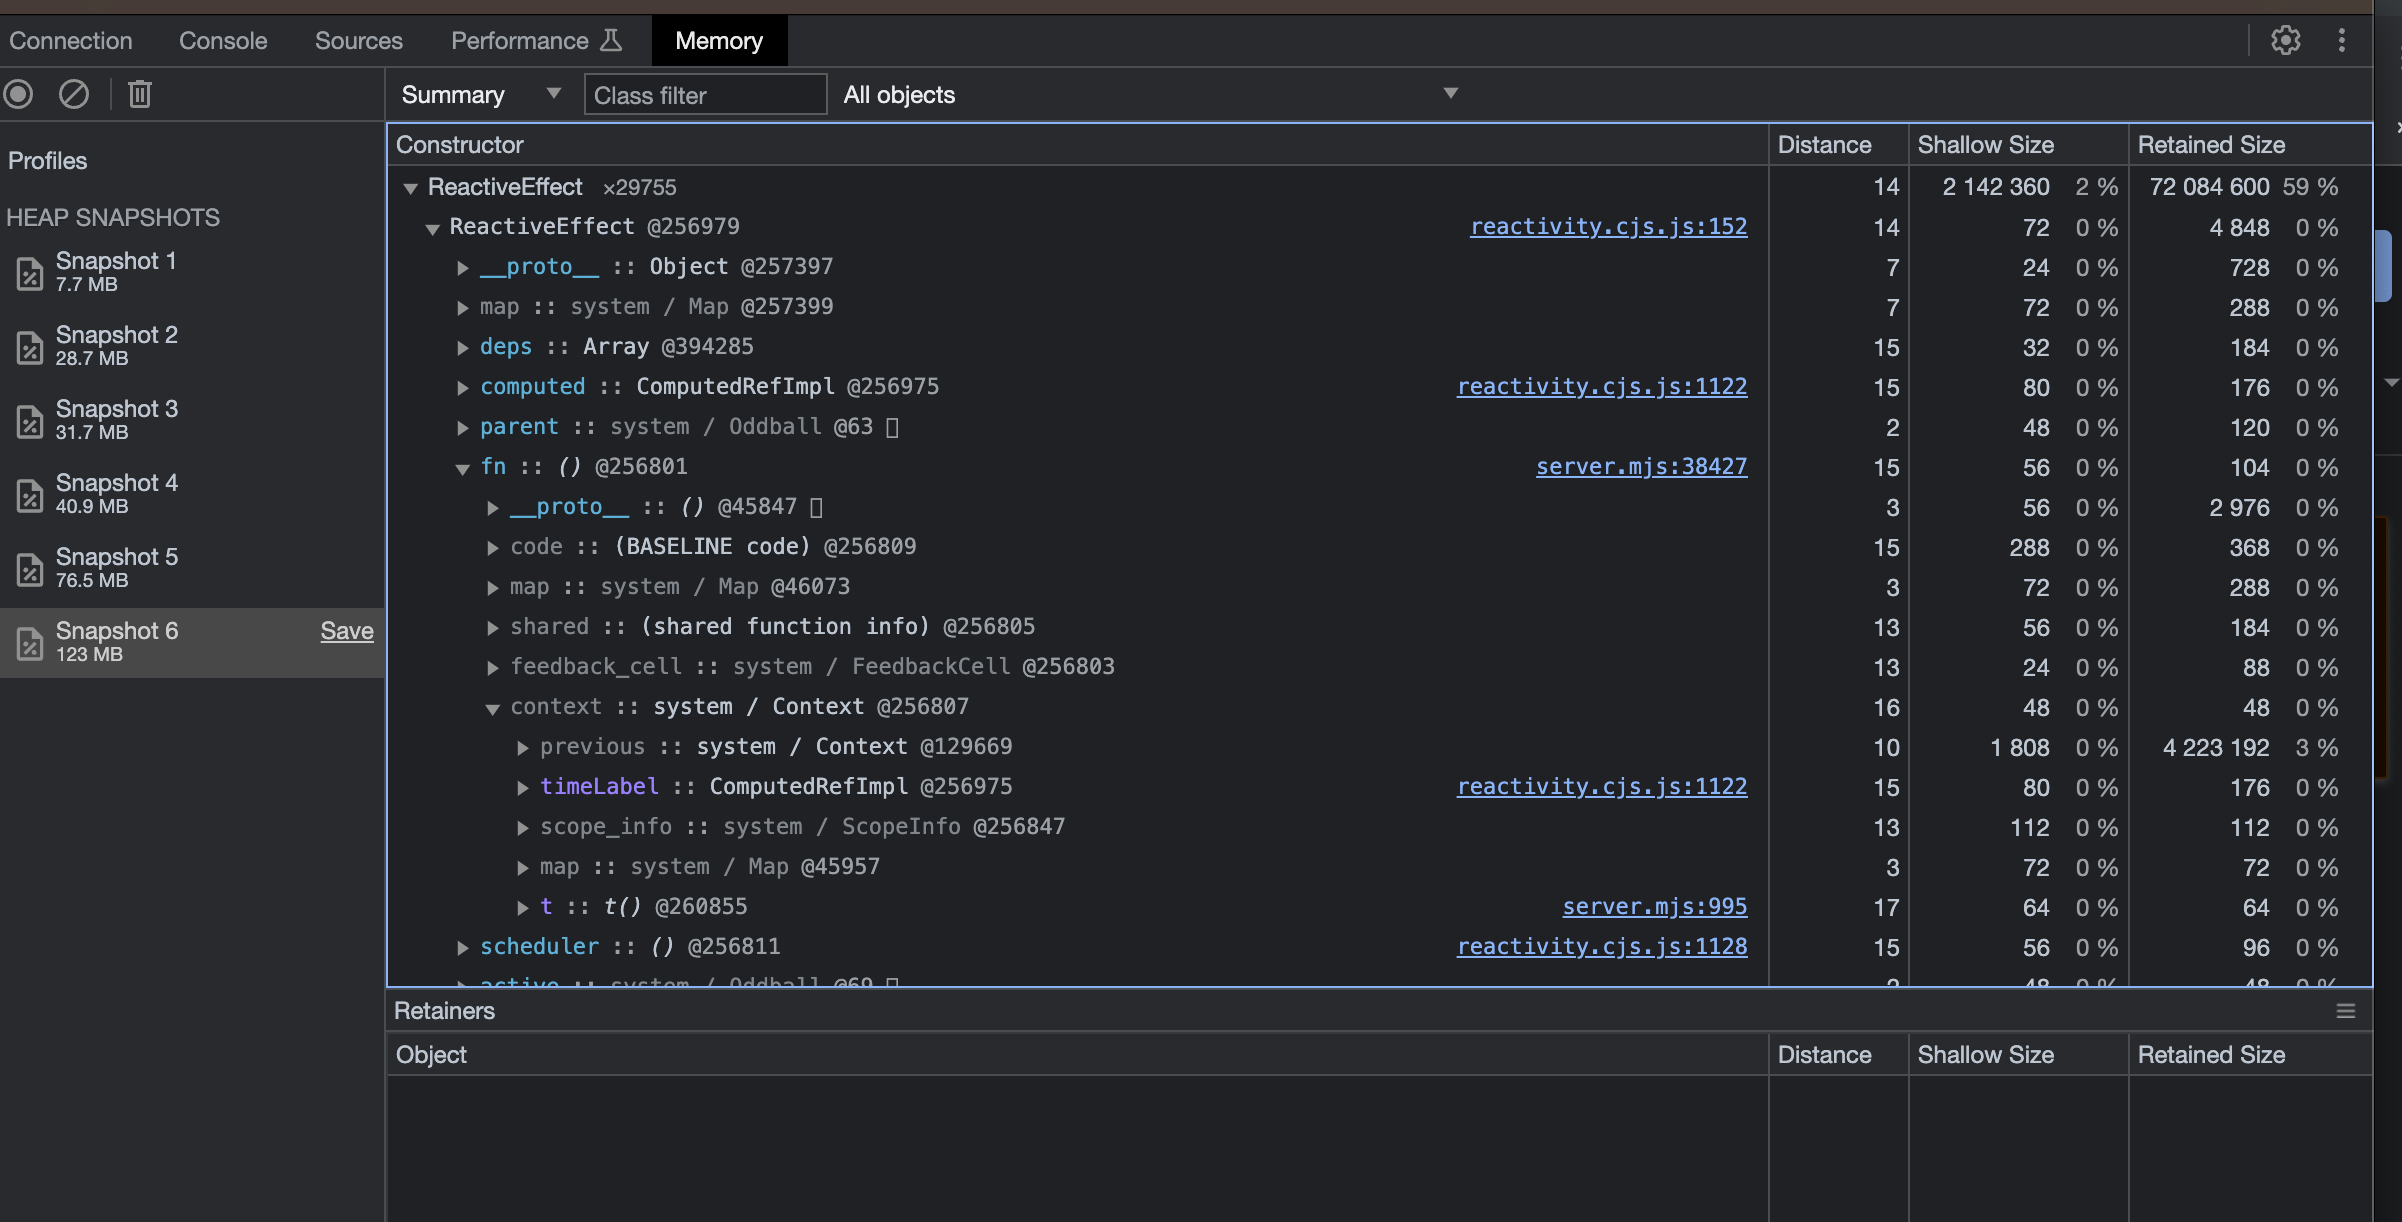Click the box icon next to Oddball @63
The image size is (2402, 1222).
point(893,427)
